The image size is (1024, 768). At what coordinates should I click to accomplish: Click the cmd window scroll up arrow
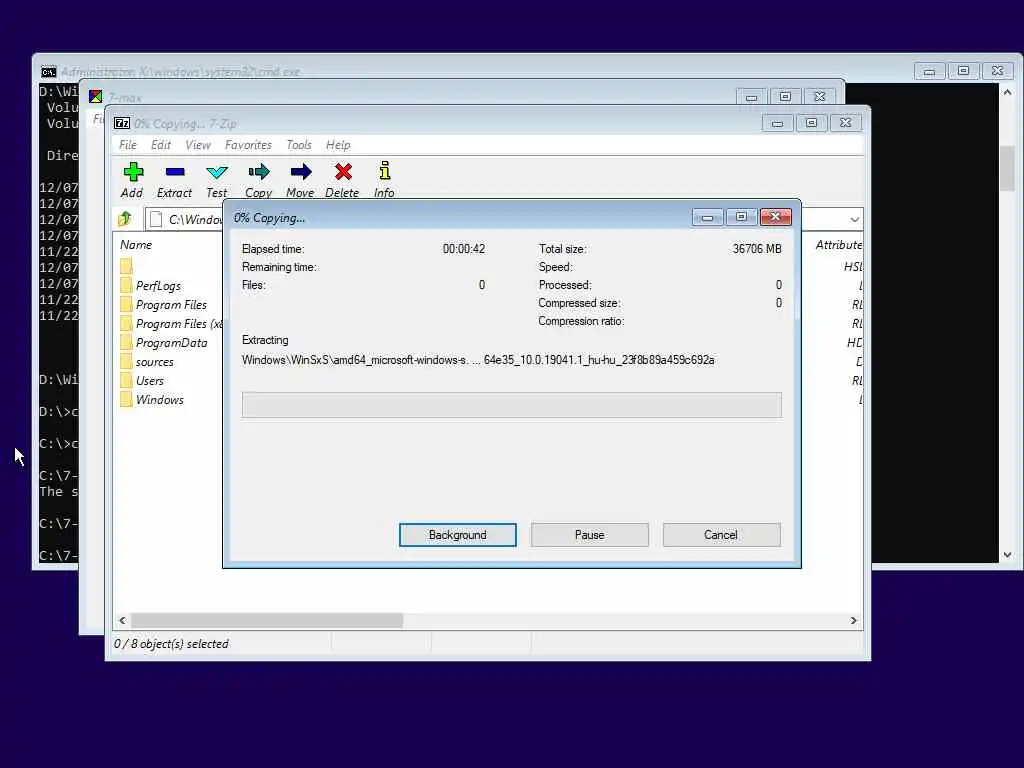1007,93
